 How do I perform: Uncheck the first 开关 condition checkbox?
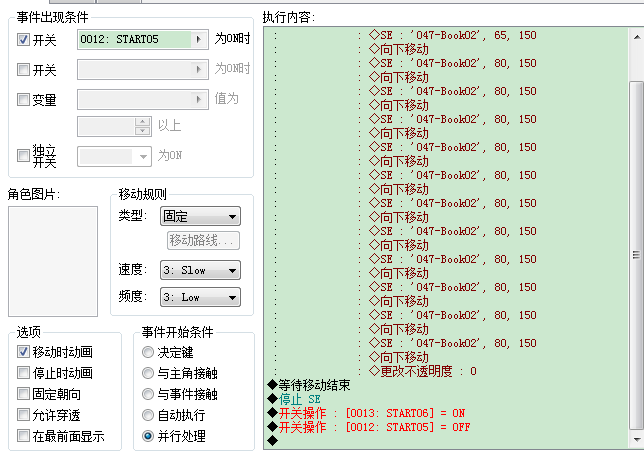[x=23, y=39]
